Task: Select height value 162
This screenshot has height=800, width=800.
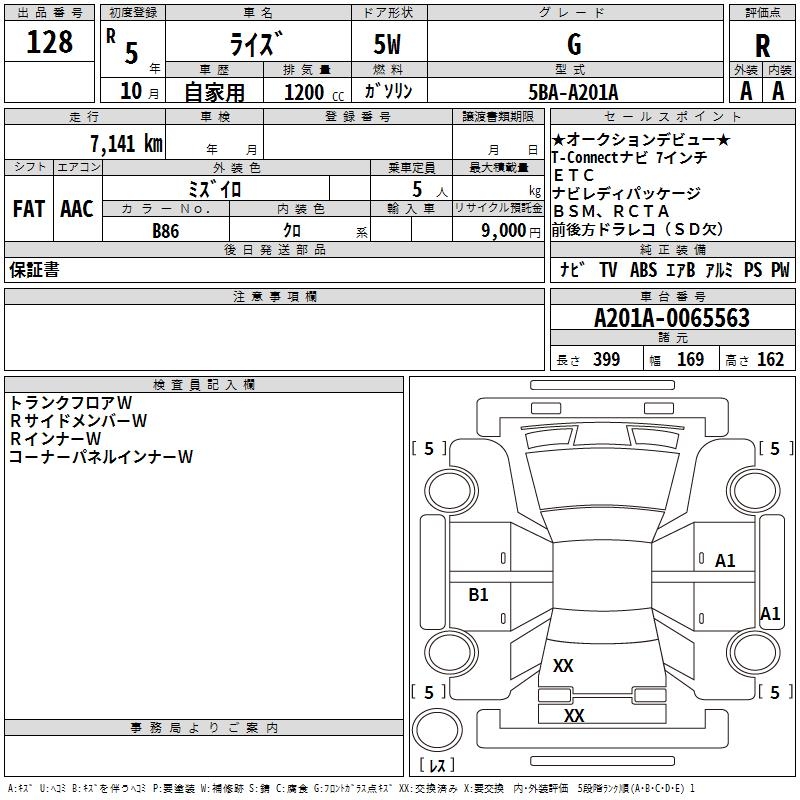Action: 770,359
